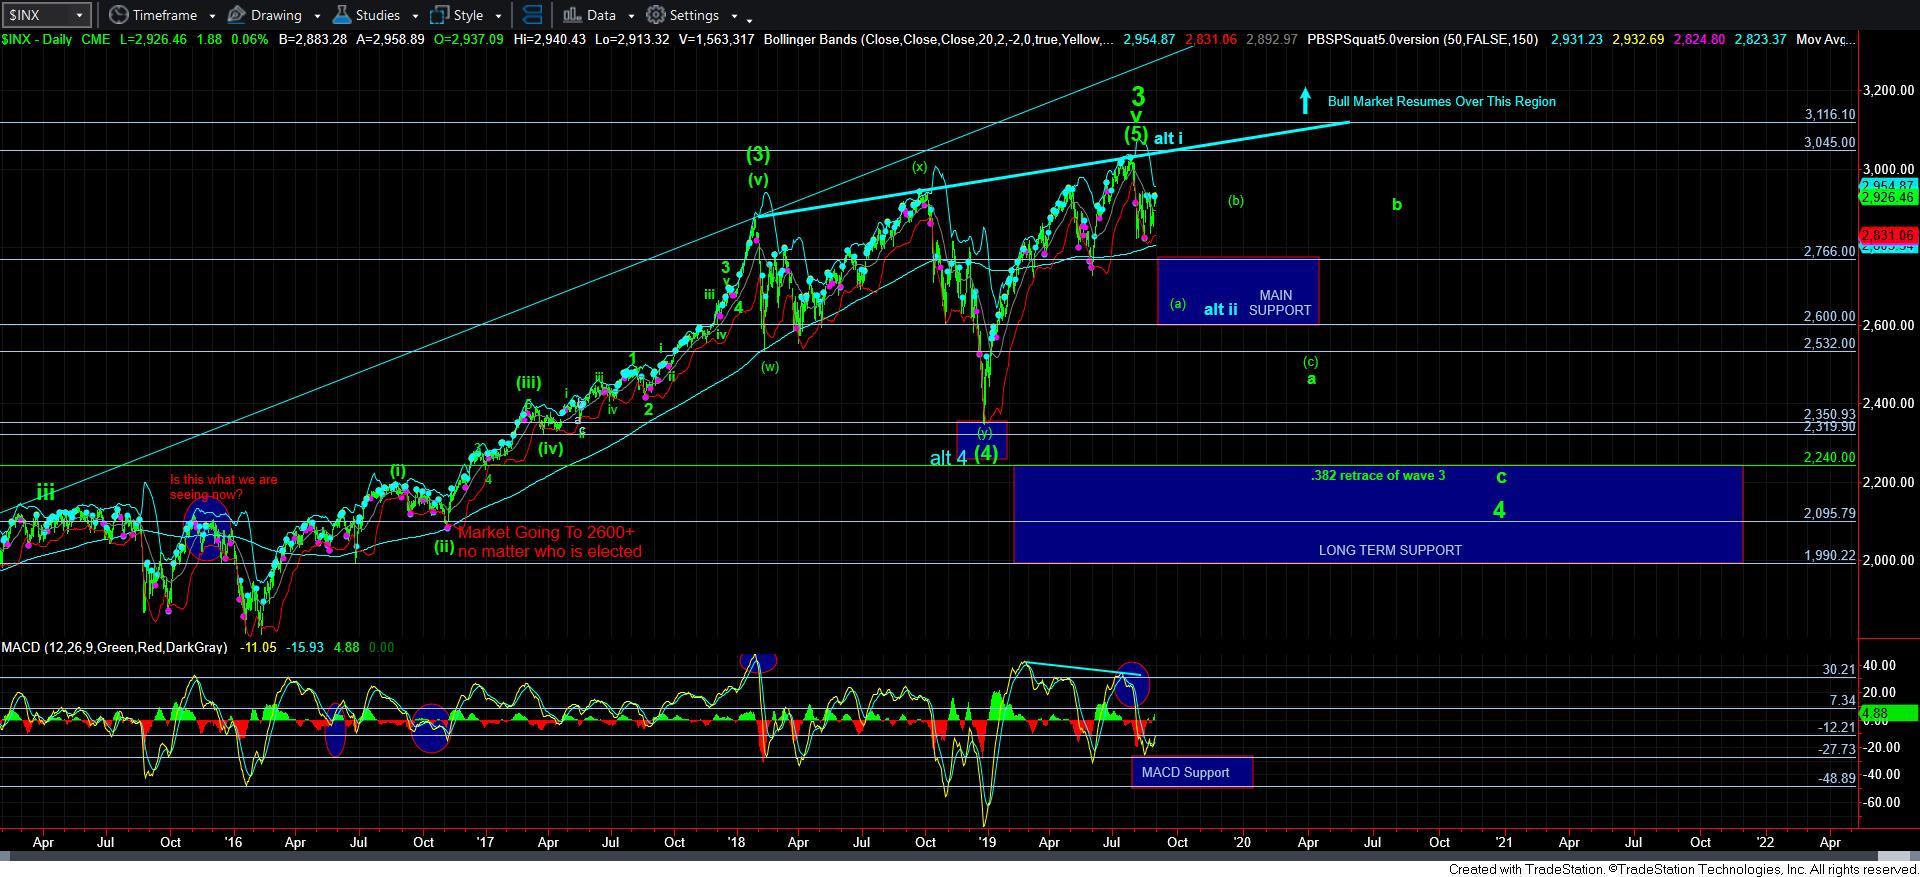Open the $INX symbol dropdown
Image resolution: width=1920 pixels, height=877 pixels.
tap(79, 15)
